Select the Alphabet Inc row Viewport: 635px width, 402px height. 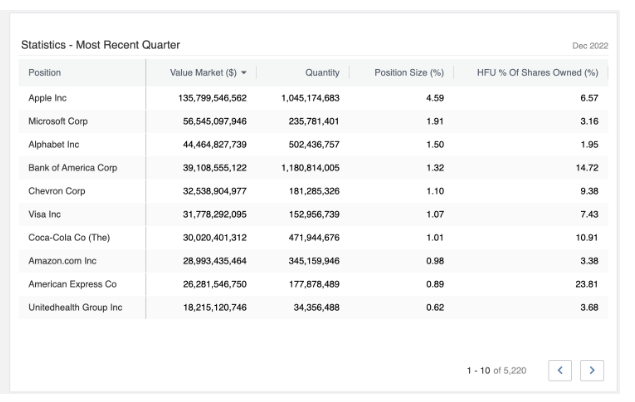[54, 144]
